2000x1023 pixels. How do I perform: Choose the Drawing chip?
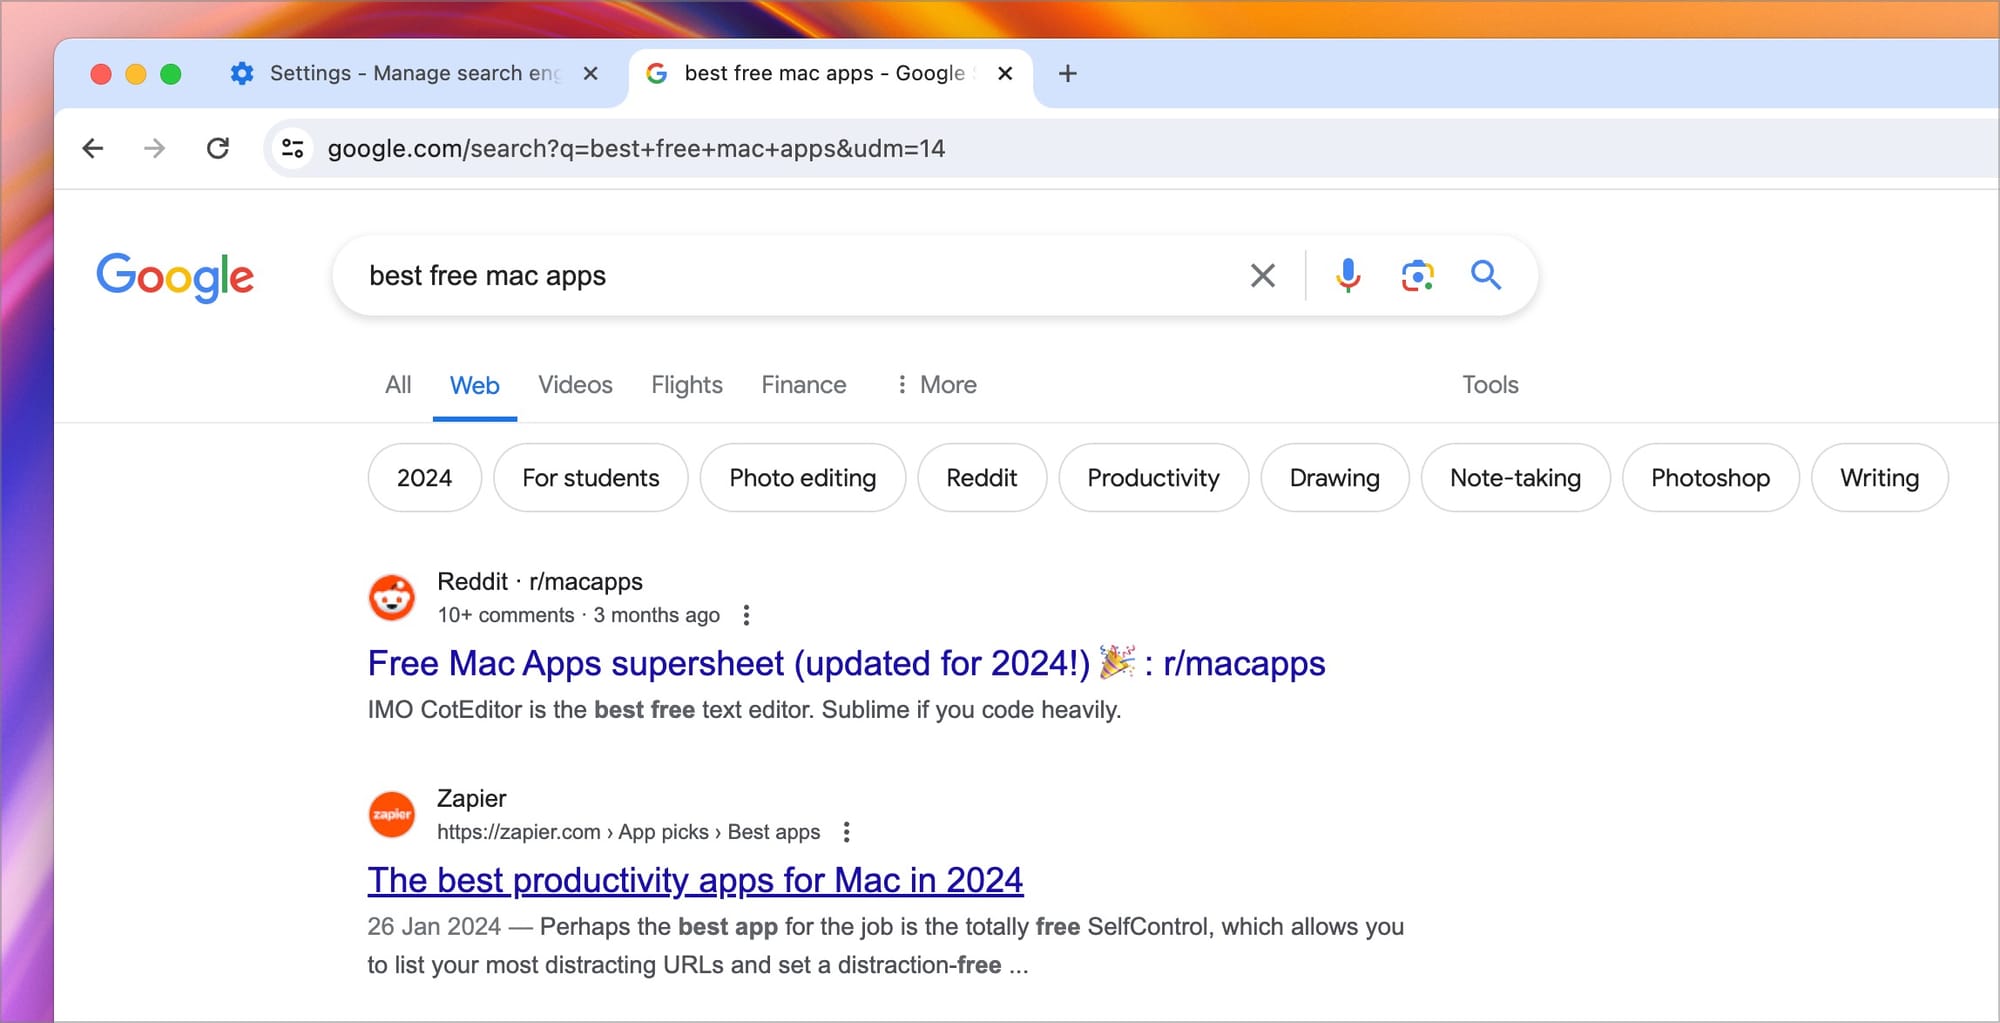[x=1335, y=478]
